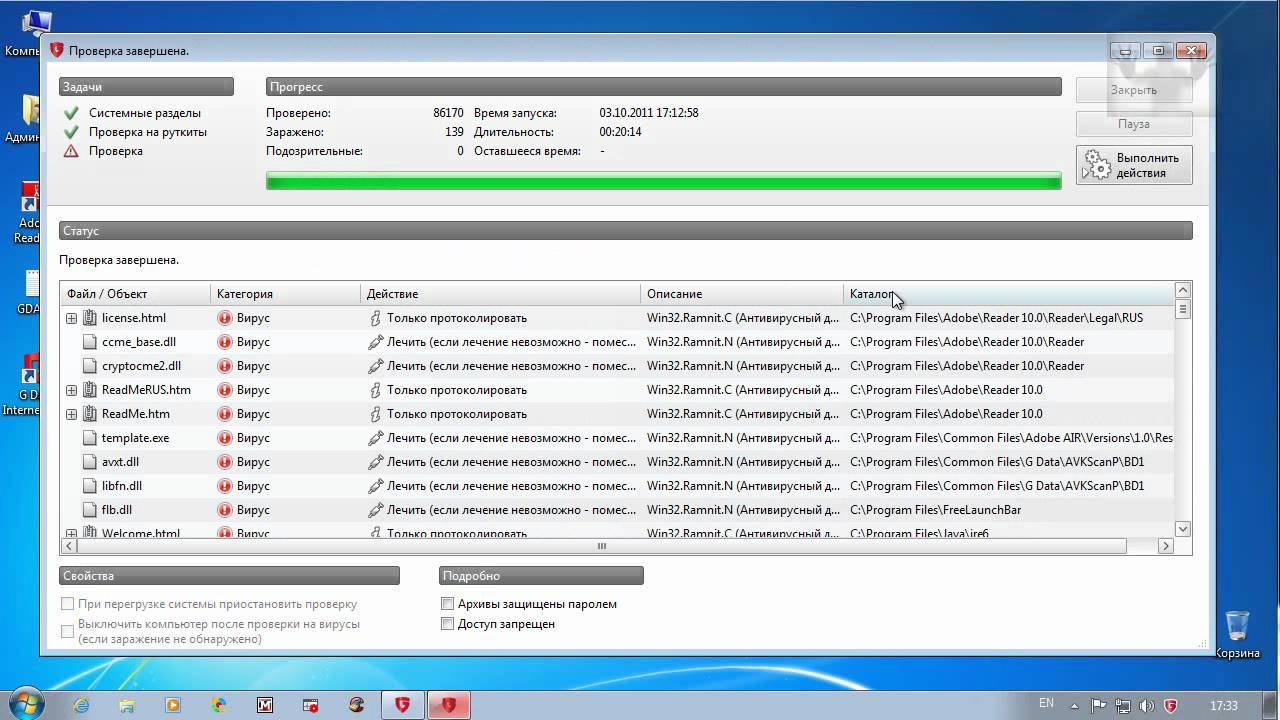1280x720 pixels.
Task: Click the EN language indicator in the taskbar
Action: [1046, 704]
